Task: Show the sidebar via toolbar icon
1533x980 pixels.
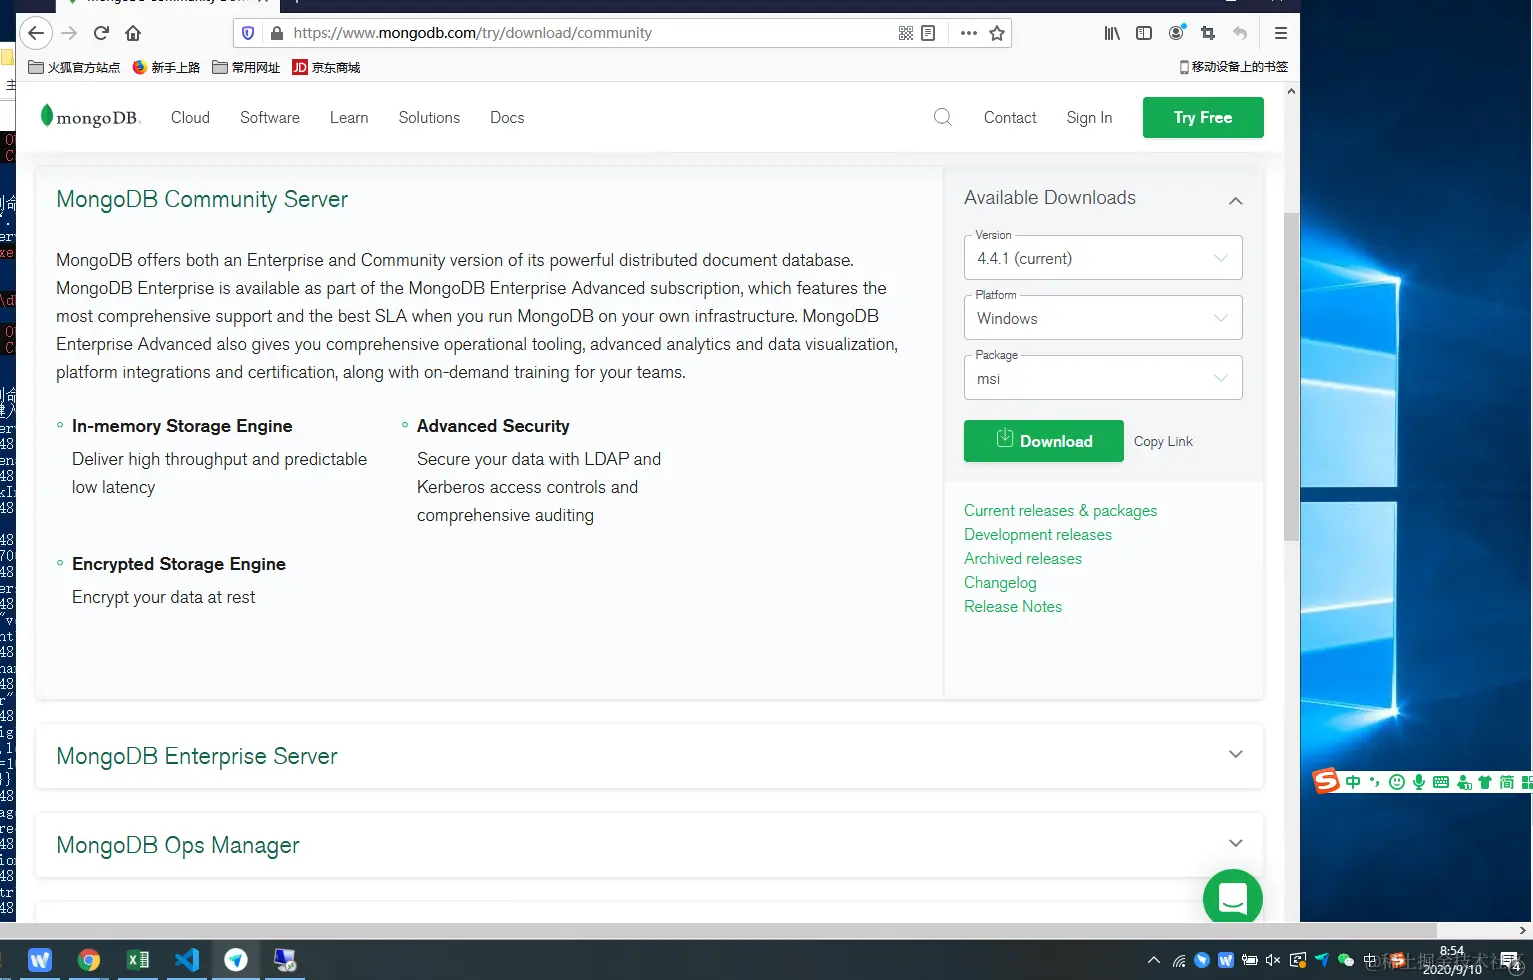Action: [1144, 33]
